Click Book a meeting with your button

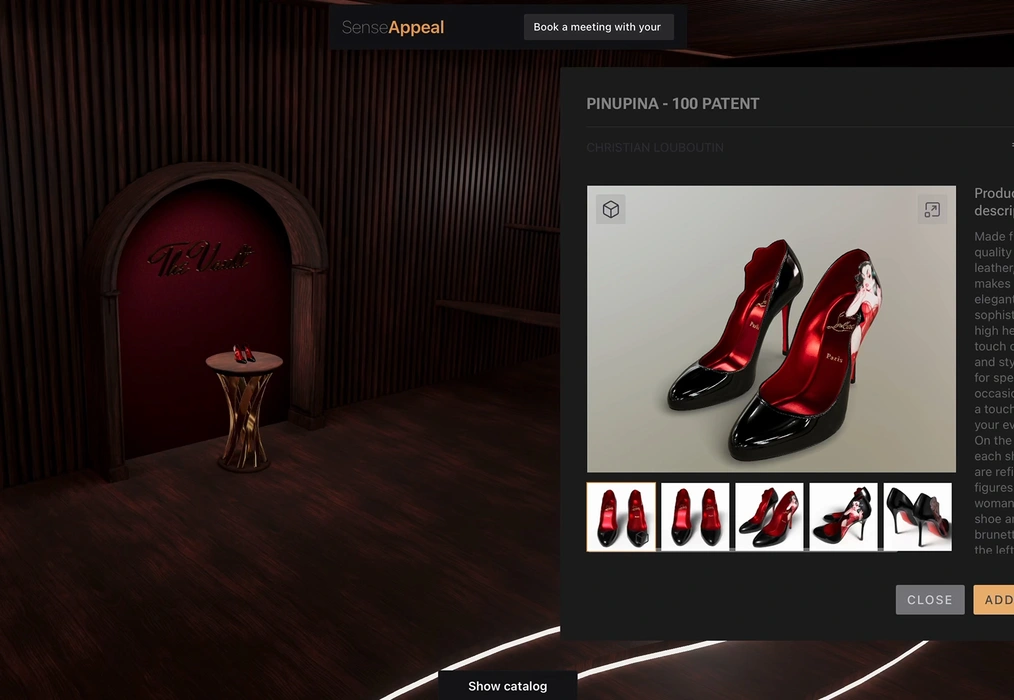click(598, 27)
